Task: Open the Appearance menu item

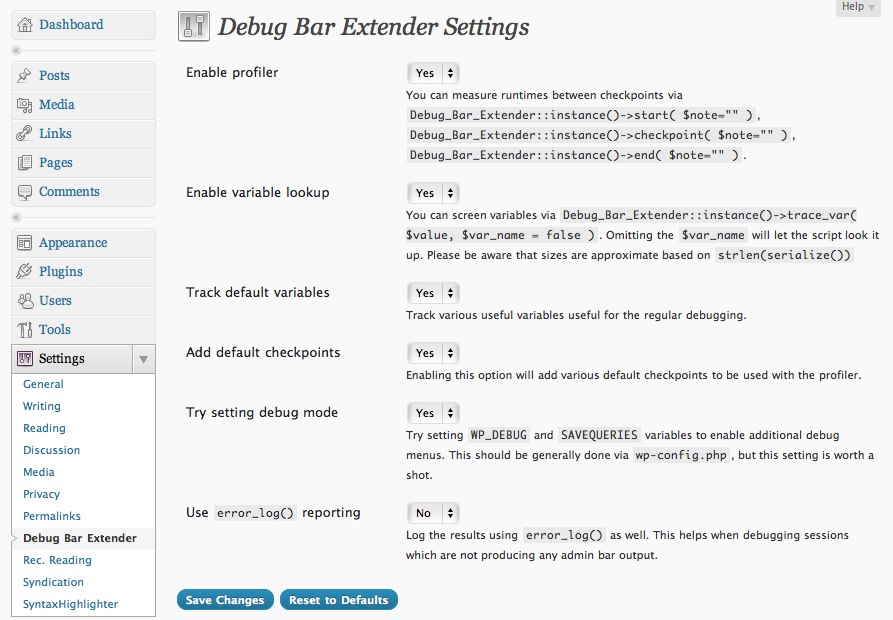Action: point(73,243)
